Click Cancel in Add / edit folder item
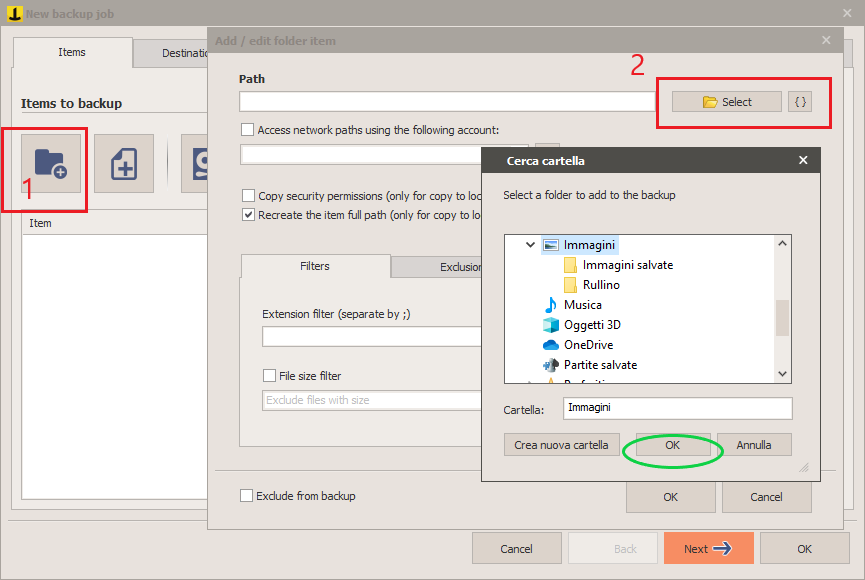 point(766,497)
